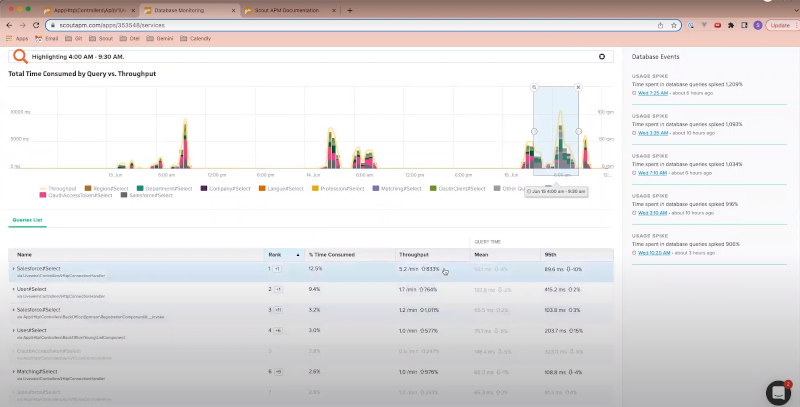
Task: Expand the Matching#Select query row
Action: (13, 371)
